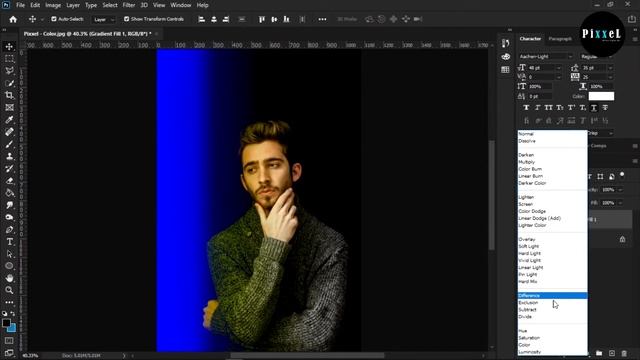Select the Clone Stamp tool
This screenshot has width=640, height=360.
pyautogui.click(x=9, y=156)
